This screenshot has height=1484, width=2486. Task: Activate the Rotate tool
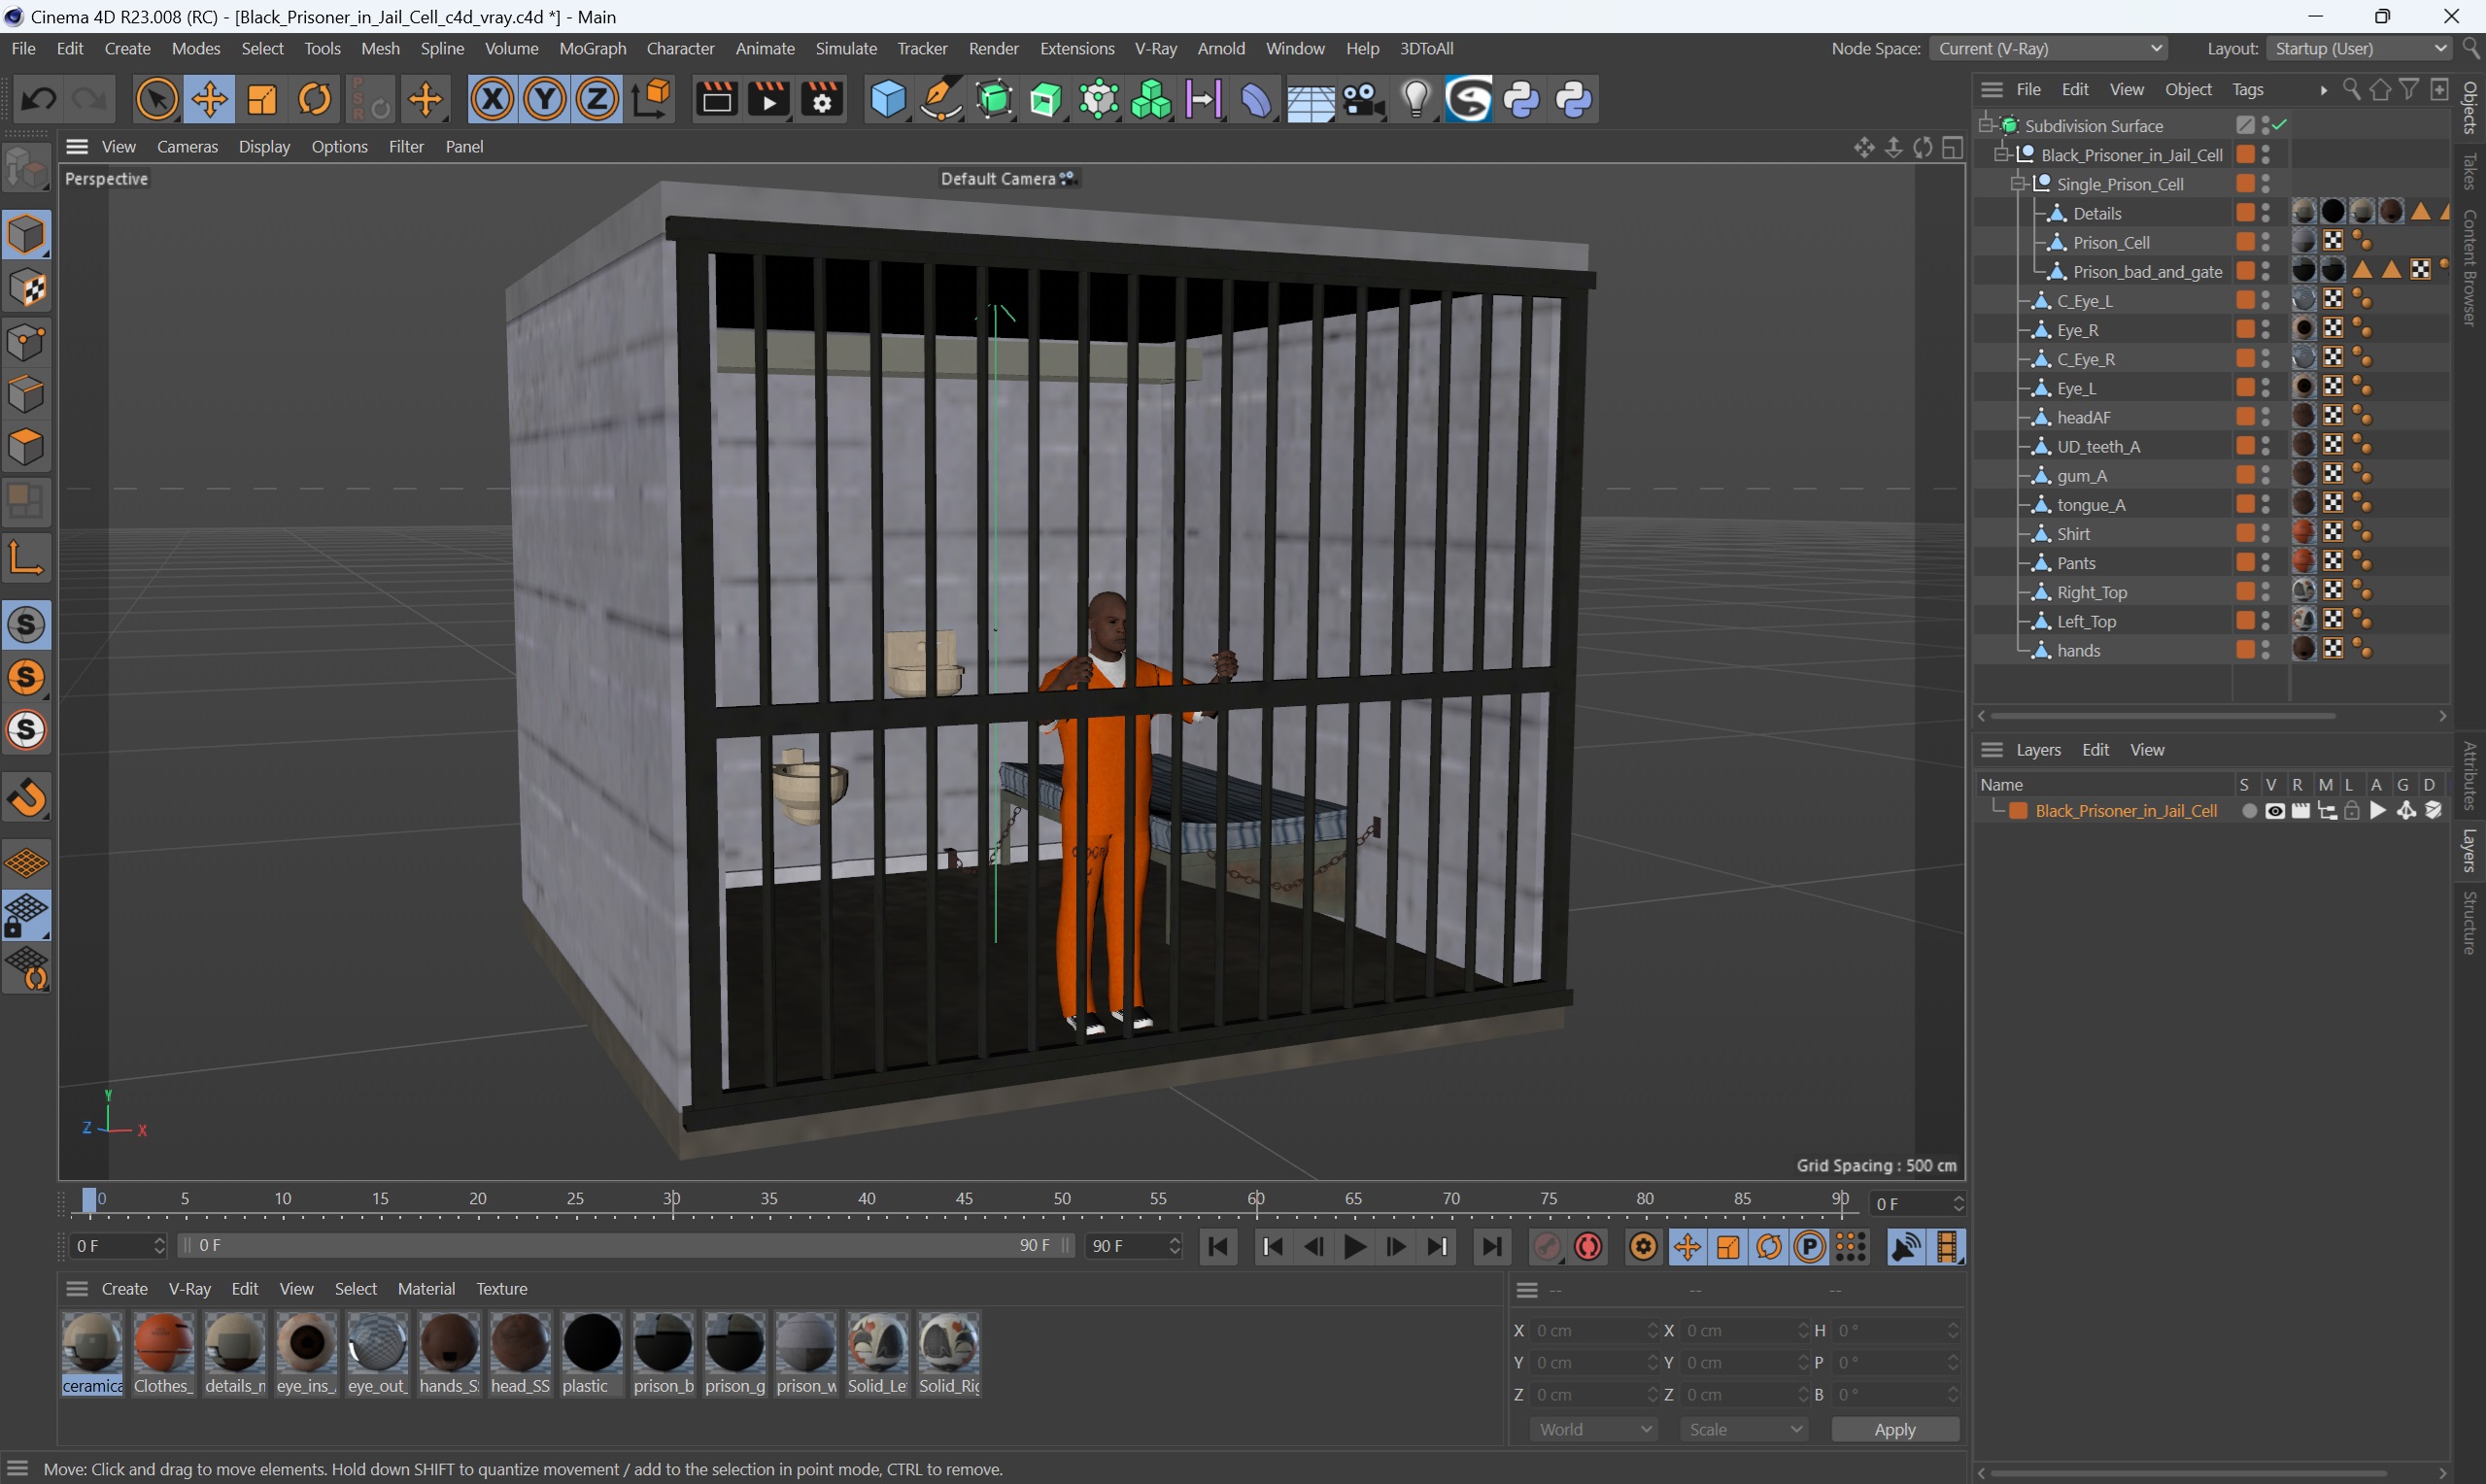coord(315,99)
